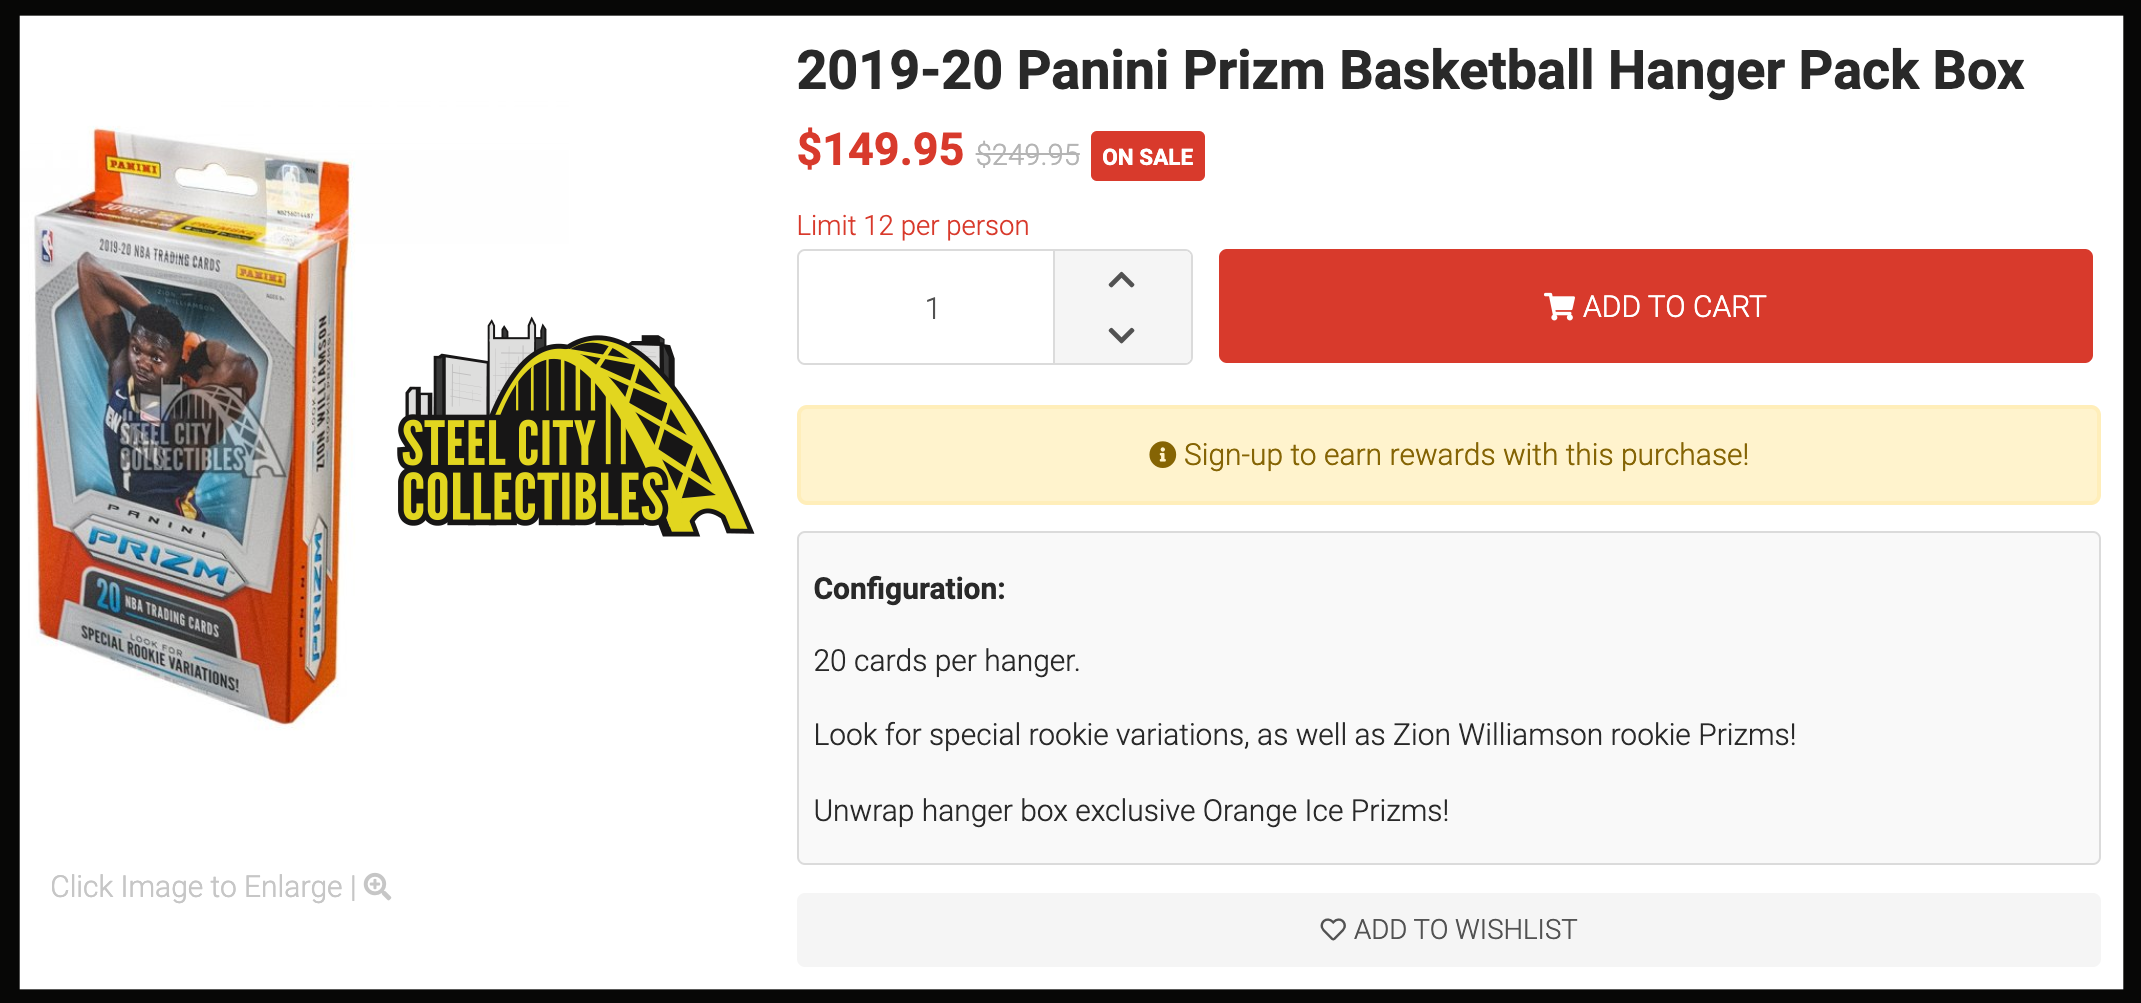Viewport: 2141px width, 1003px height.
Task: Click the ON SALE badge
Action: [1146, 156]
